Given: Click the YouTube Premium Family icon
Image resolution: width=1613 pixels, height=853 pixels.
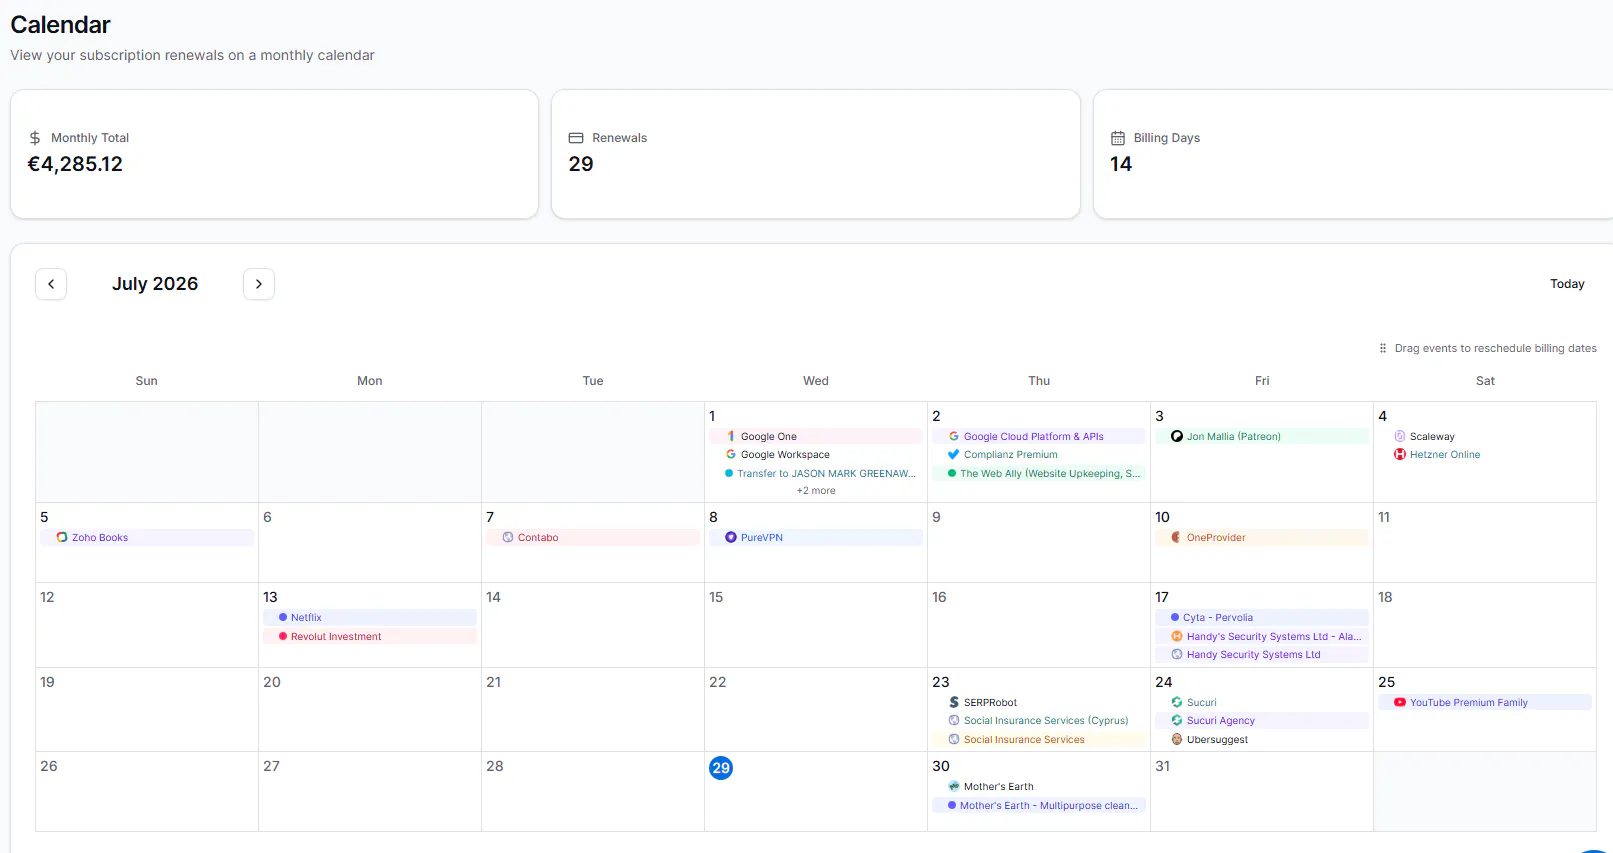Looking at the screenshot, I should pyautogui.click(x=1400, y=702).
